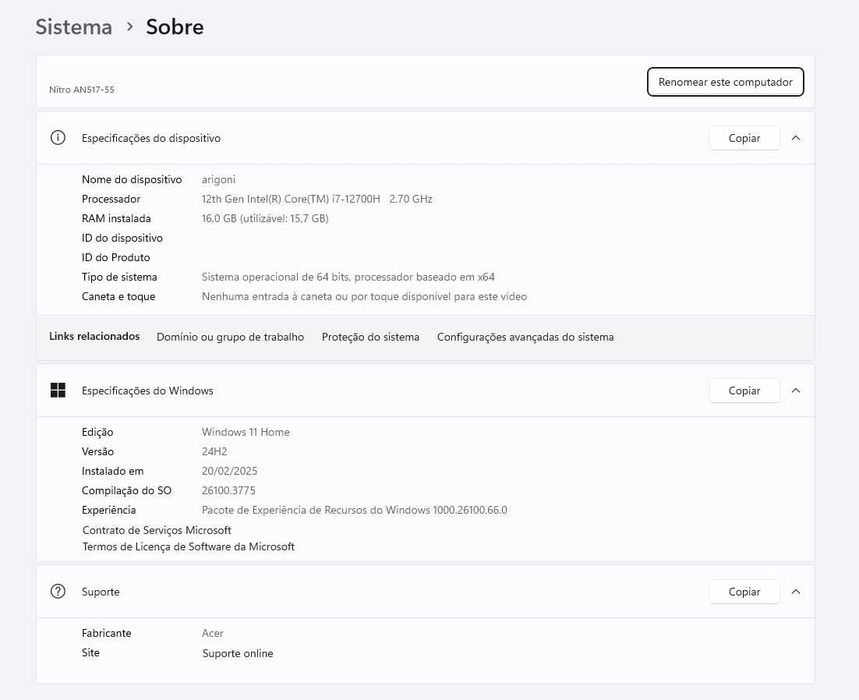The height and width of the screenshot is (700, 859).
Task: Select the device name value arigoni
Action: [x=219, y=180]
